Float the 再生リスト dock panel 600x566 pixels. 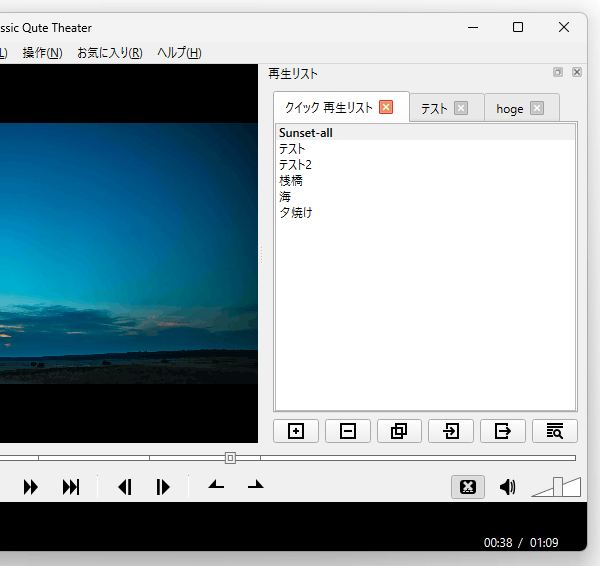[x=558, y=72]
